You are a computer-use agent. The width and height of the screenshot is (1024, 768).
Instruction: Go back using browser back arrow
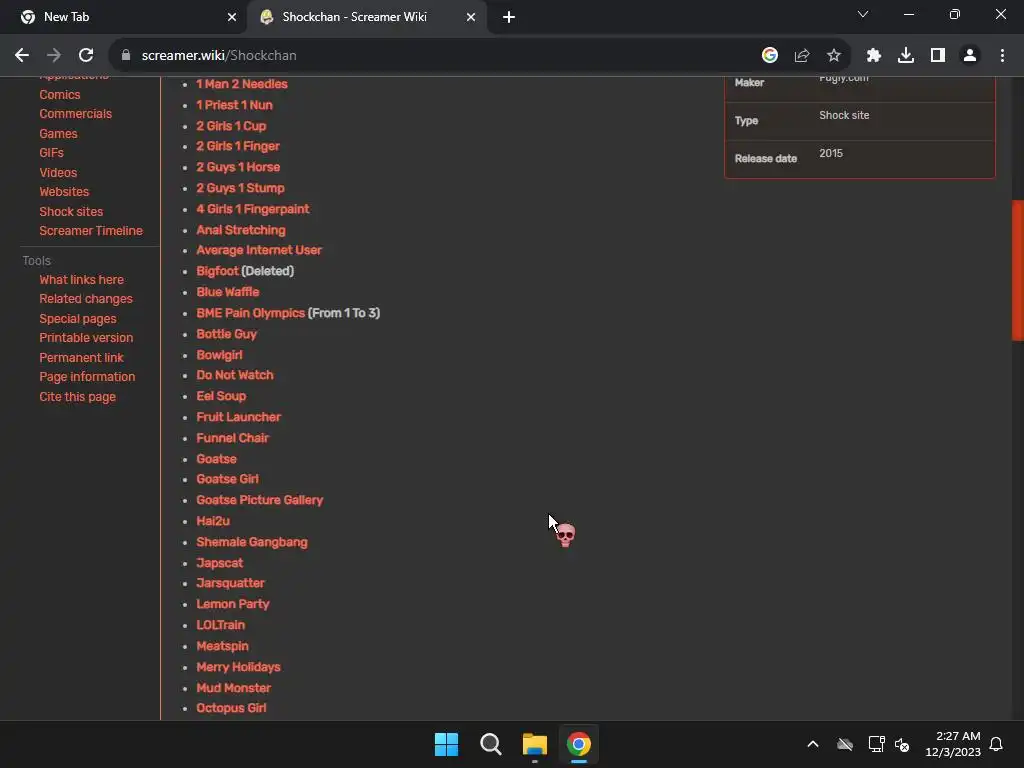pyautogui.click(x=22, y=56)
